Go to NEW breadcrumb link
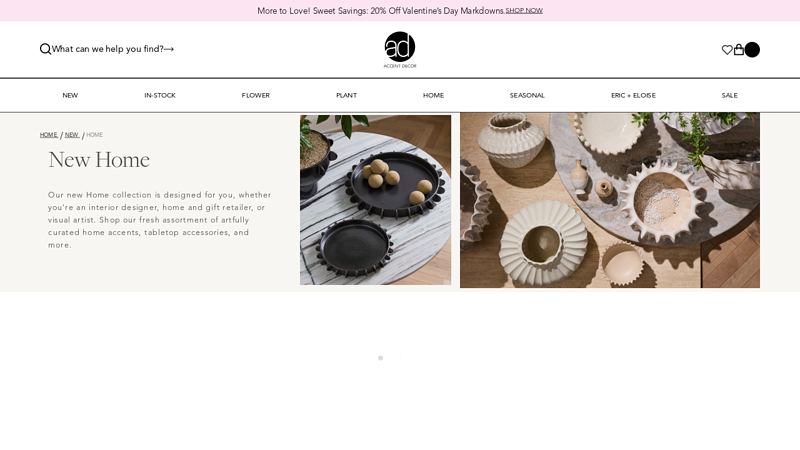The image size is (800, 450). tap(72, 135)
